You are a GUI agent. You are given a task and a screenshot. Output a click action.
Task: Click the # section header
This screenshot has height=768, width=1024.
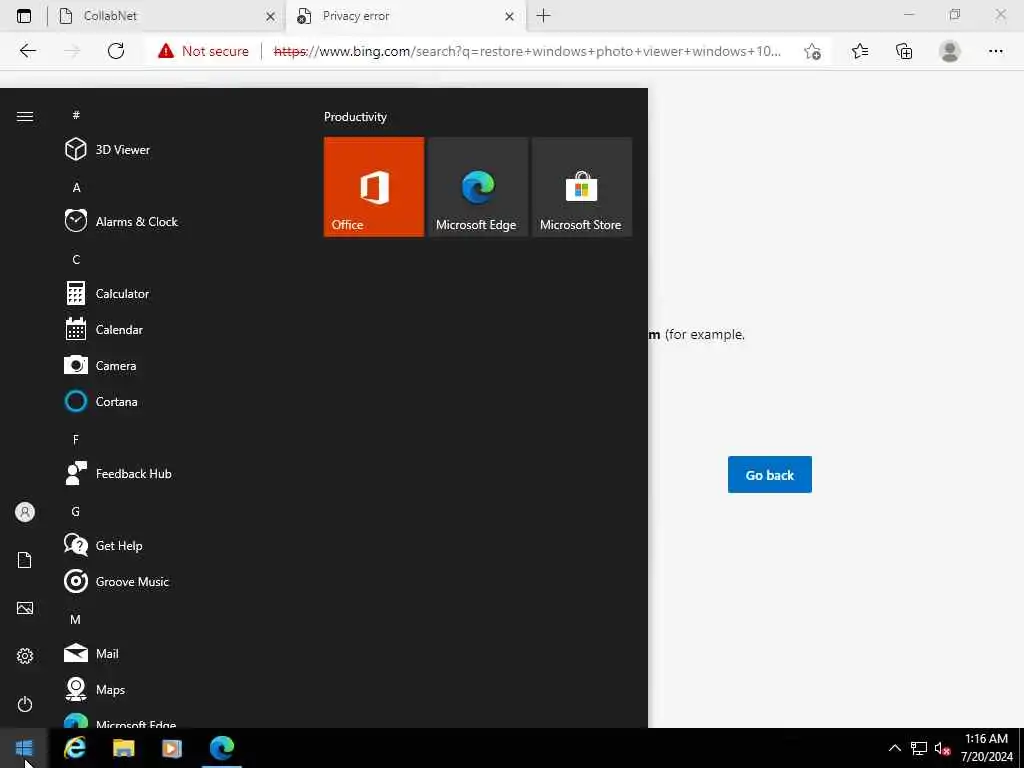click(76, 115)
